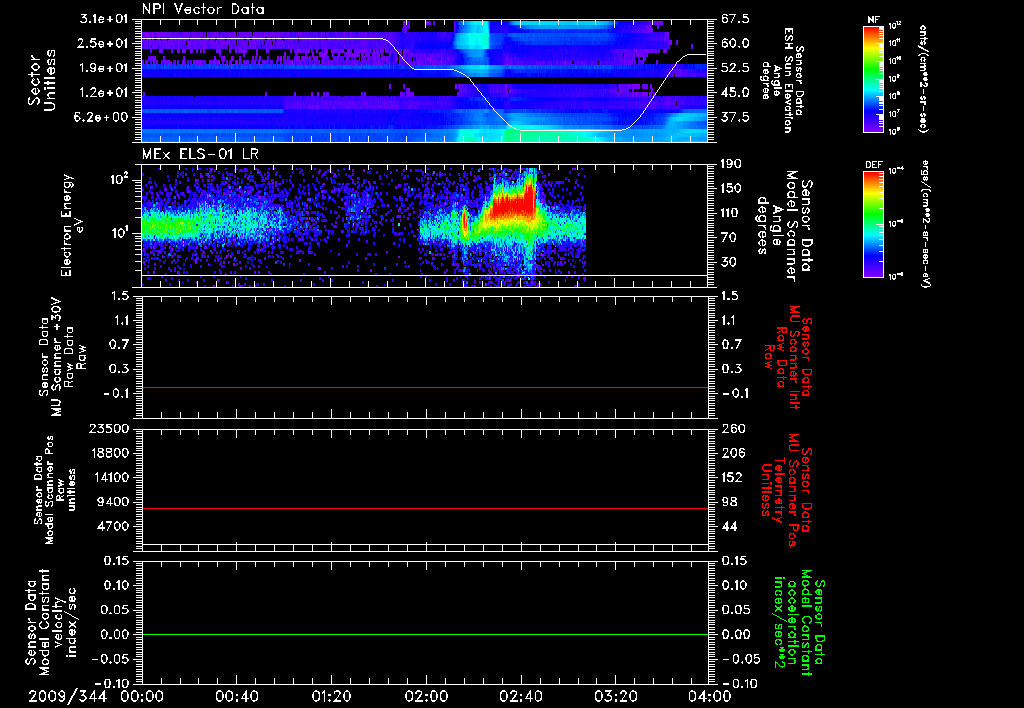Select the "Sector Unitless" axis title

point(42,80)
